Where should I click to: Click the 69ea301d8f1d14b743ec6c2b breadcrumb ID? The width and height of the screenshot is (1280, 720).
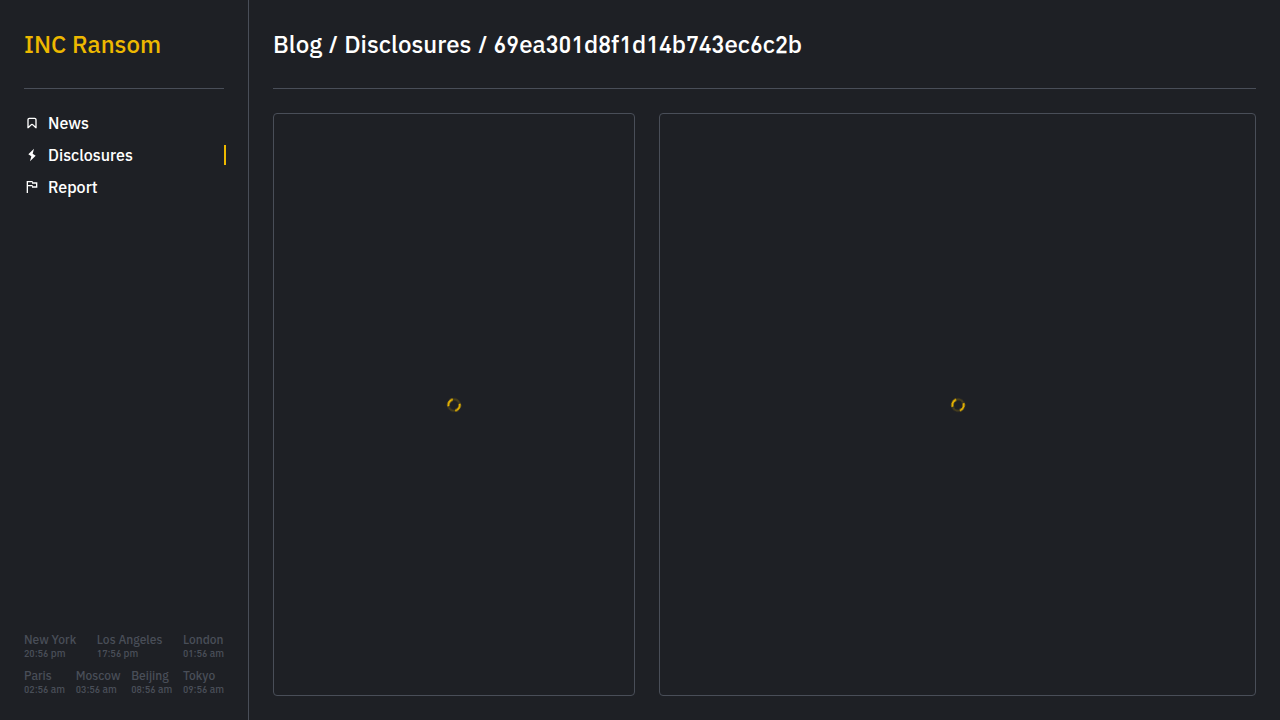click(647, 45)
